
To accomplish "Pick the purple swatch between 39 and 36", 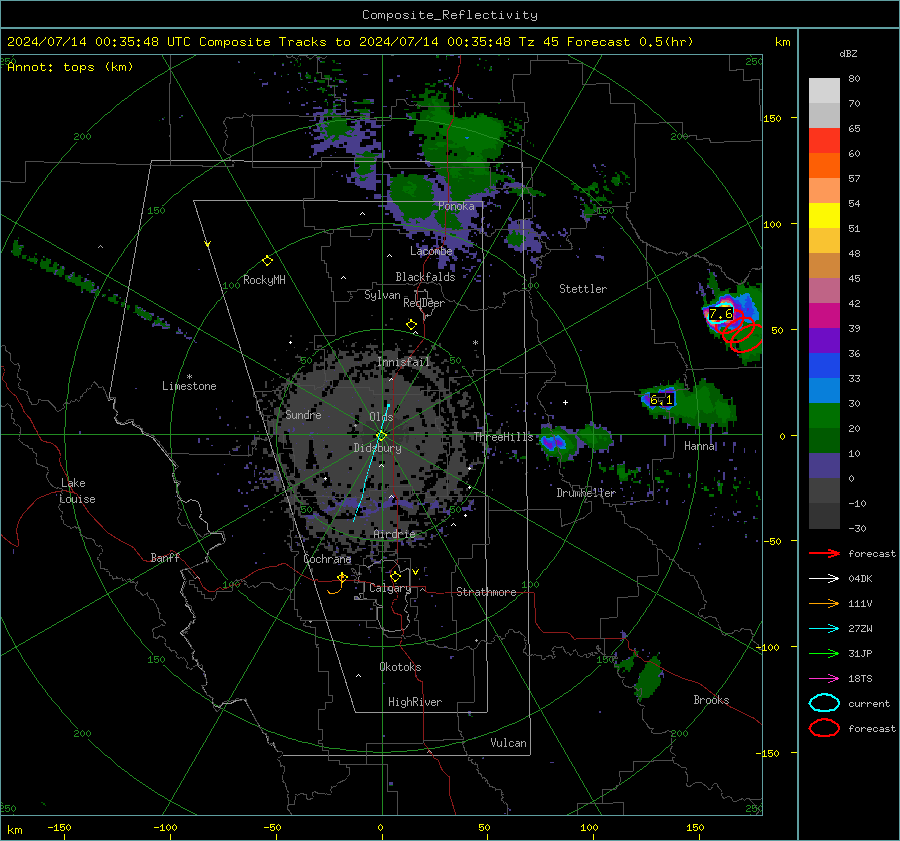I will 824,341.
